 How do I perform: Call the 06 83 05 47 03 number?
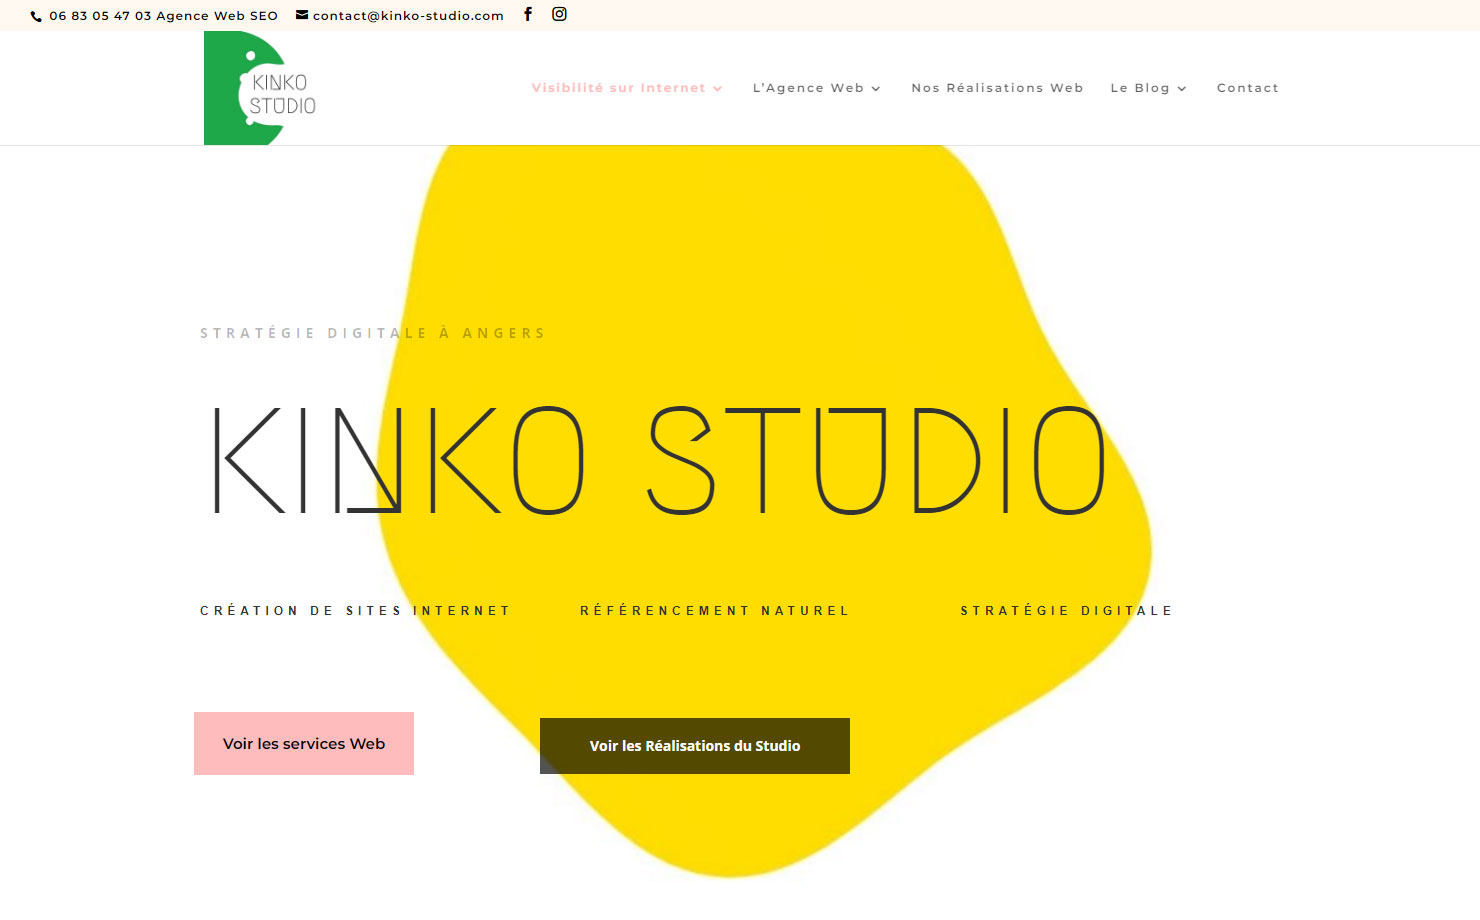pyautogui.click(x=100, y=16)
